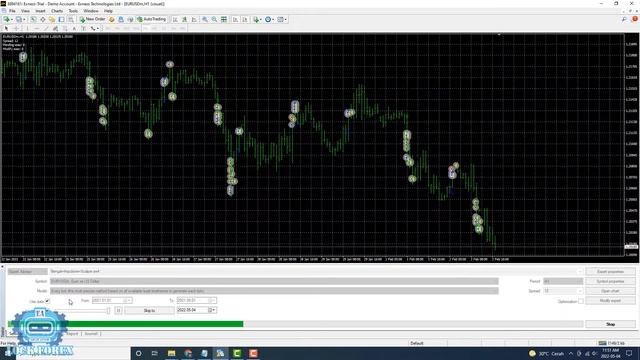
Task: Open the From date picker
Action: (x=112, y=300)
